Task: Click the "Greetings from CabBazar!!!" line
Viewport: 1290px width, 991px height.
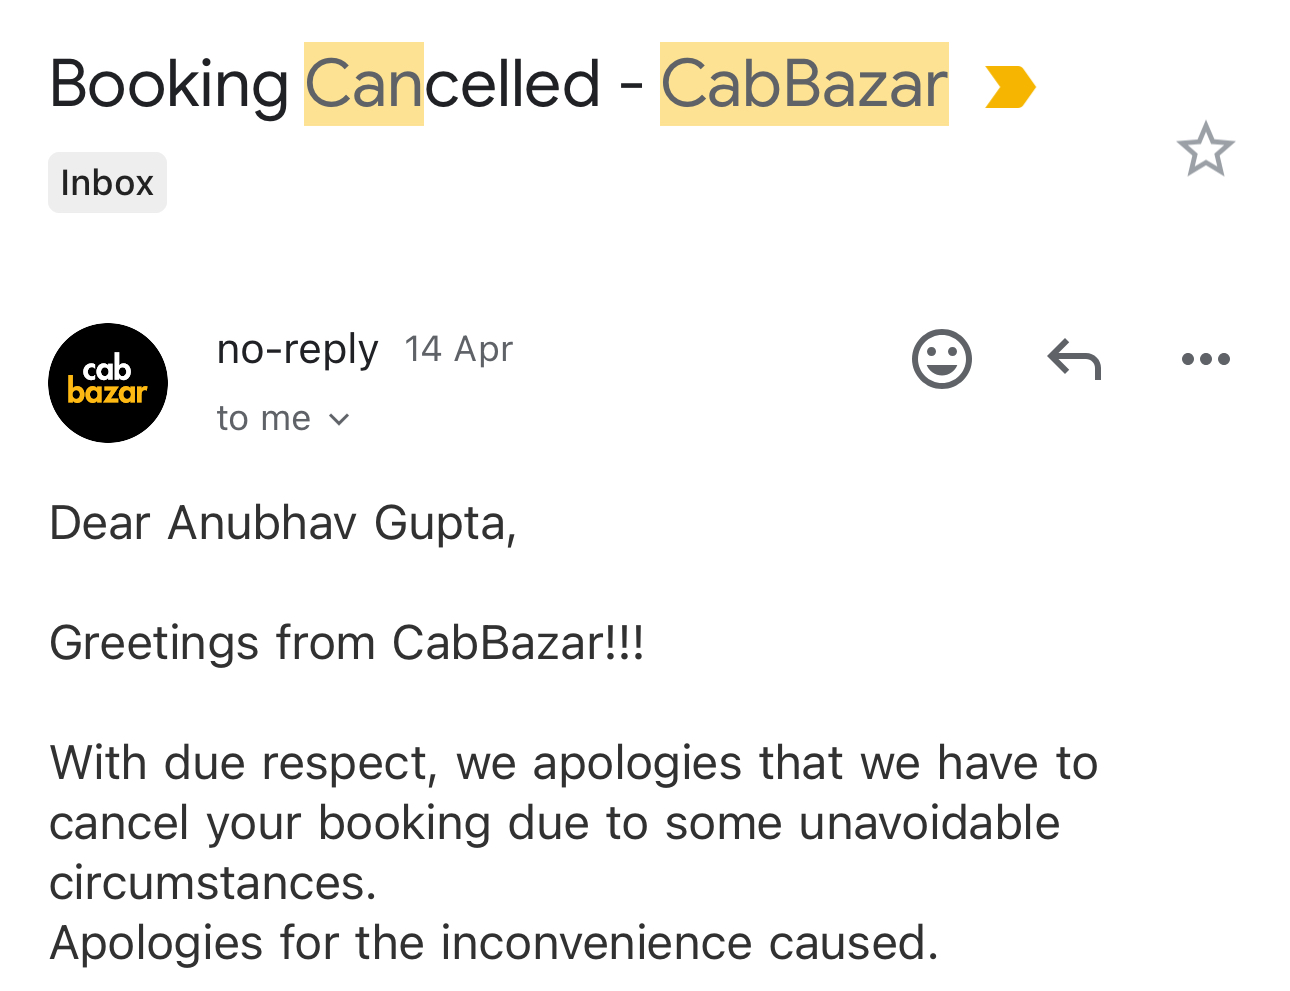Action: click(347, 643)
